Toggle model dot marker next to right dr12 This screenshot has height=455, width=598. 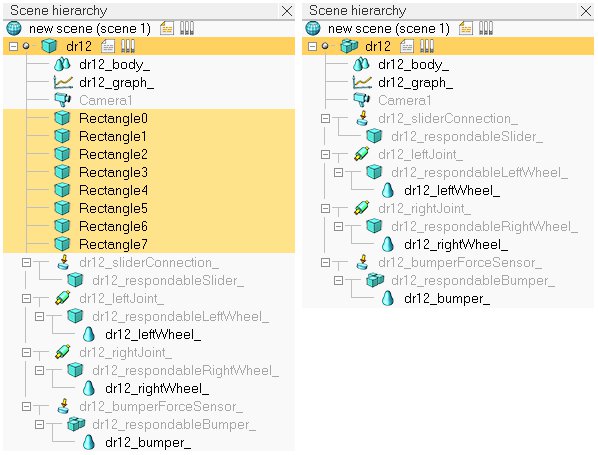325,47
